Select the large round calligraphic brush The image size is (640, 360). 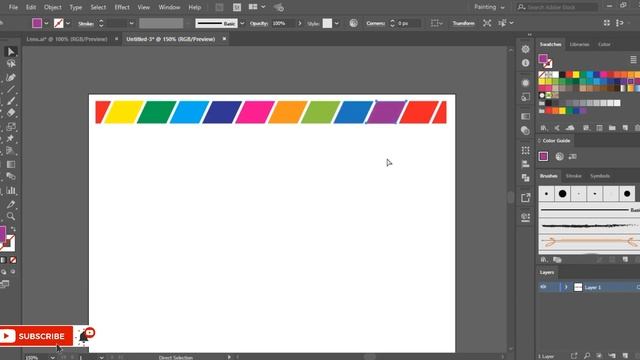[x=562, y=194]
